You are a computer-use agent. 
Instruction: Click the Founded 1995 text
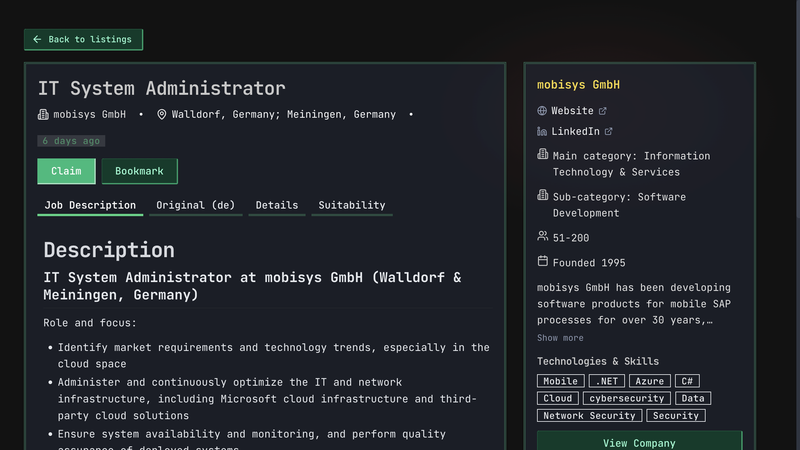(x=589, y=263)
